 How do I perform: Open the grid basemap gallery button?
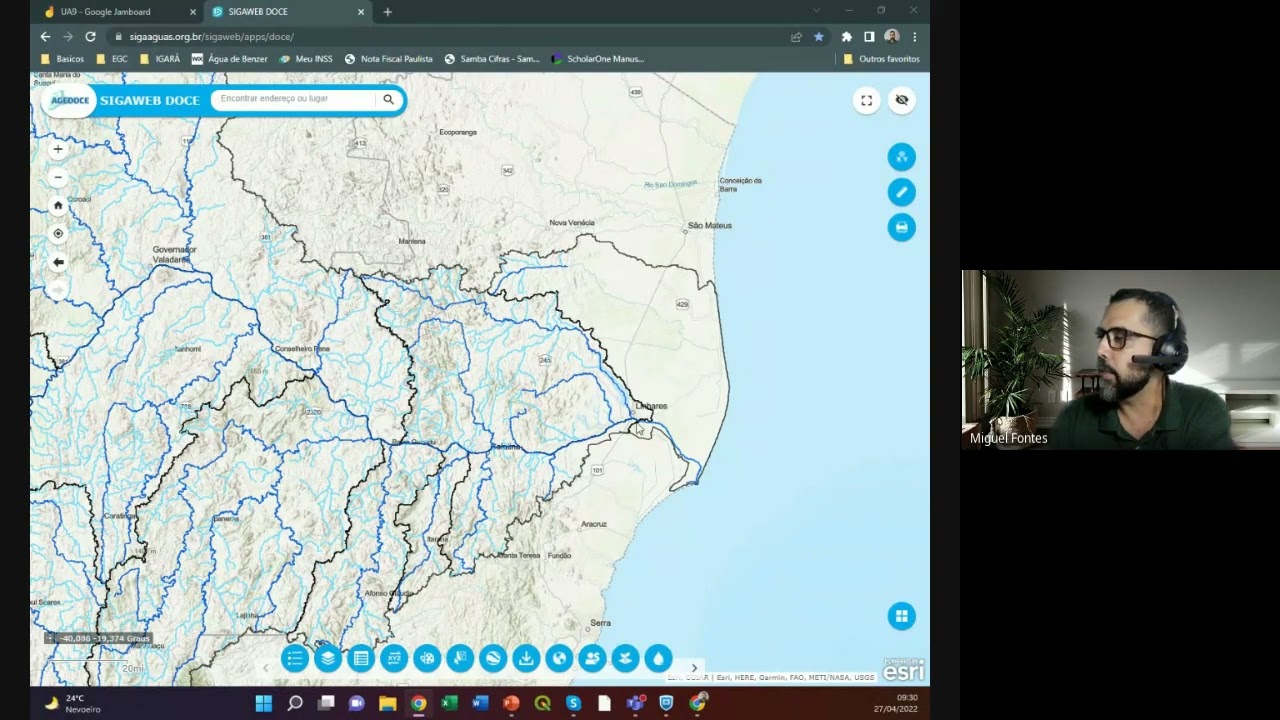click(x=902, y=616)
